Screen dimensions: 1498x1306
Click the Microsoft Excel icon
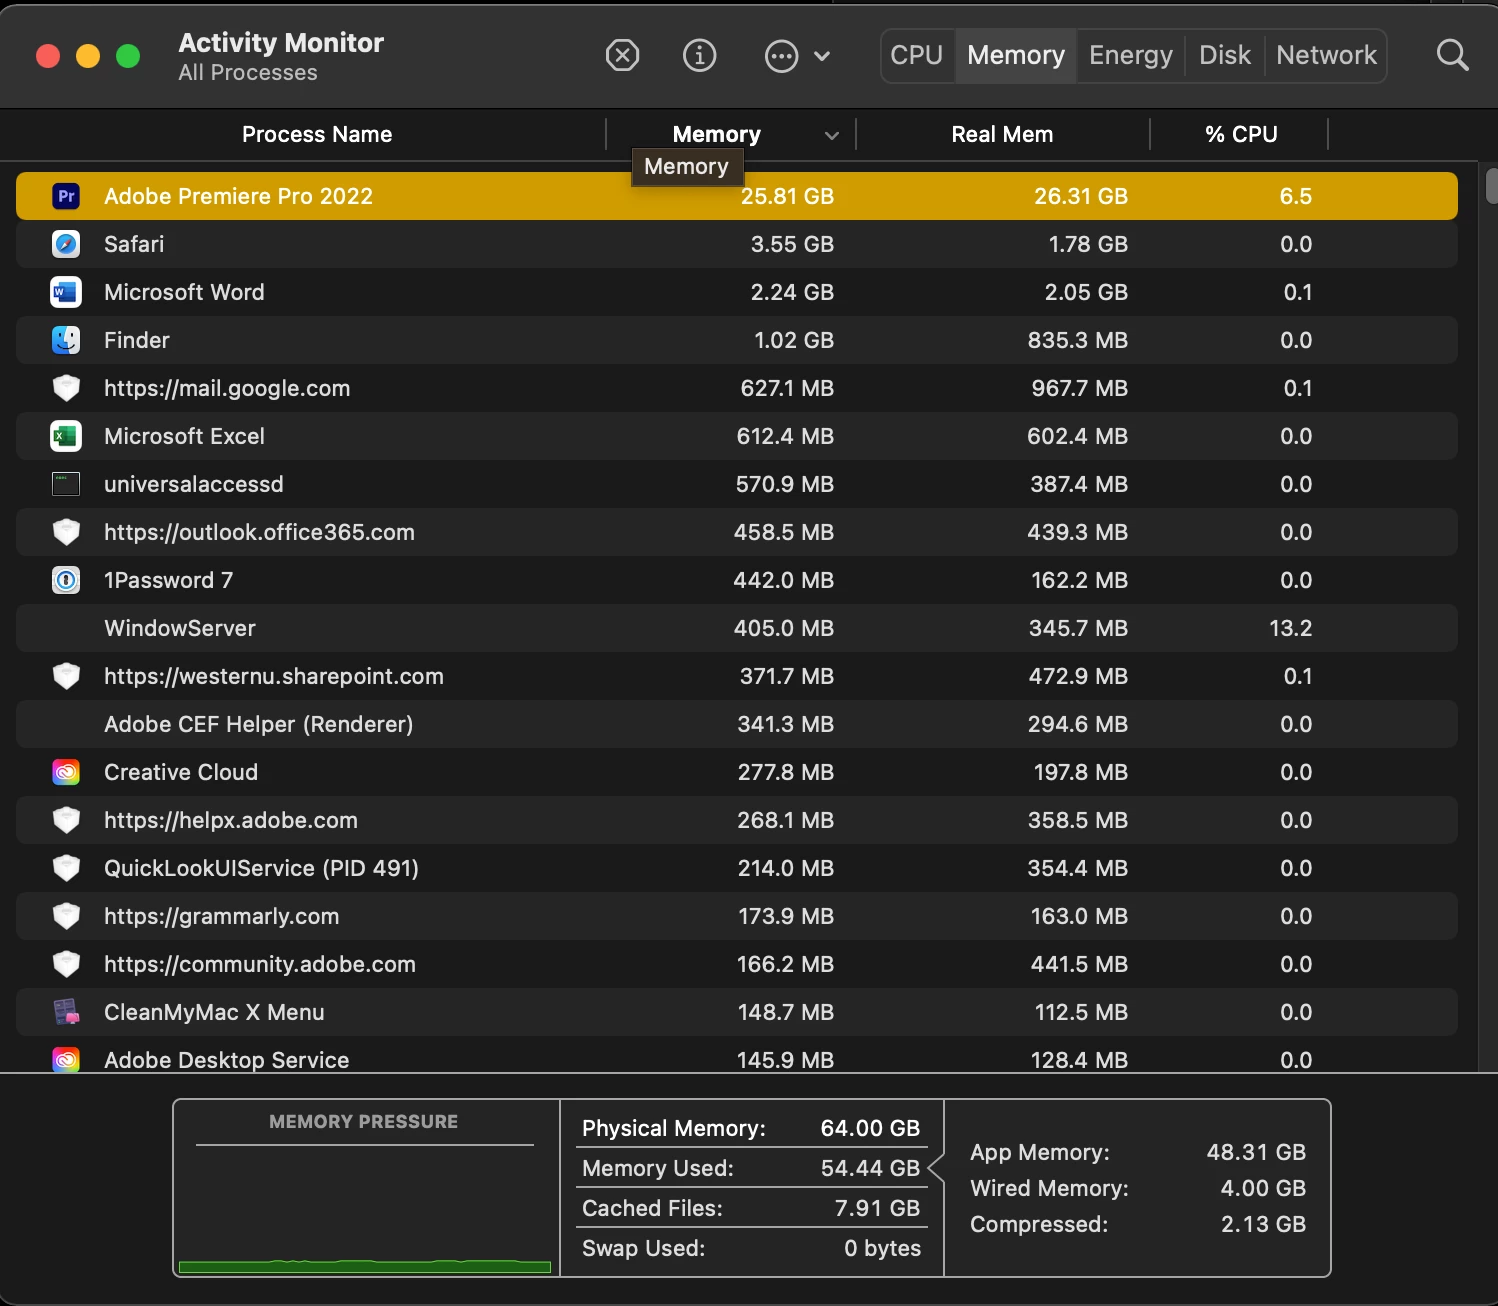tap(66, 436)
